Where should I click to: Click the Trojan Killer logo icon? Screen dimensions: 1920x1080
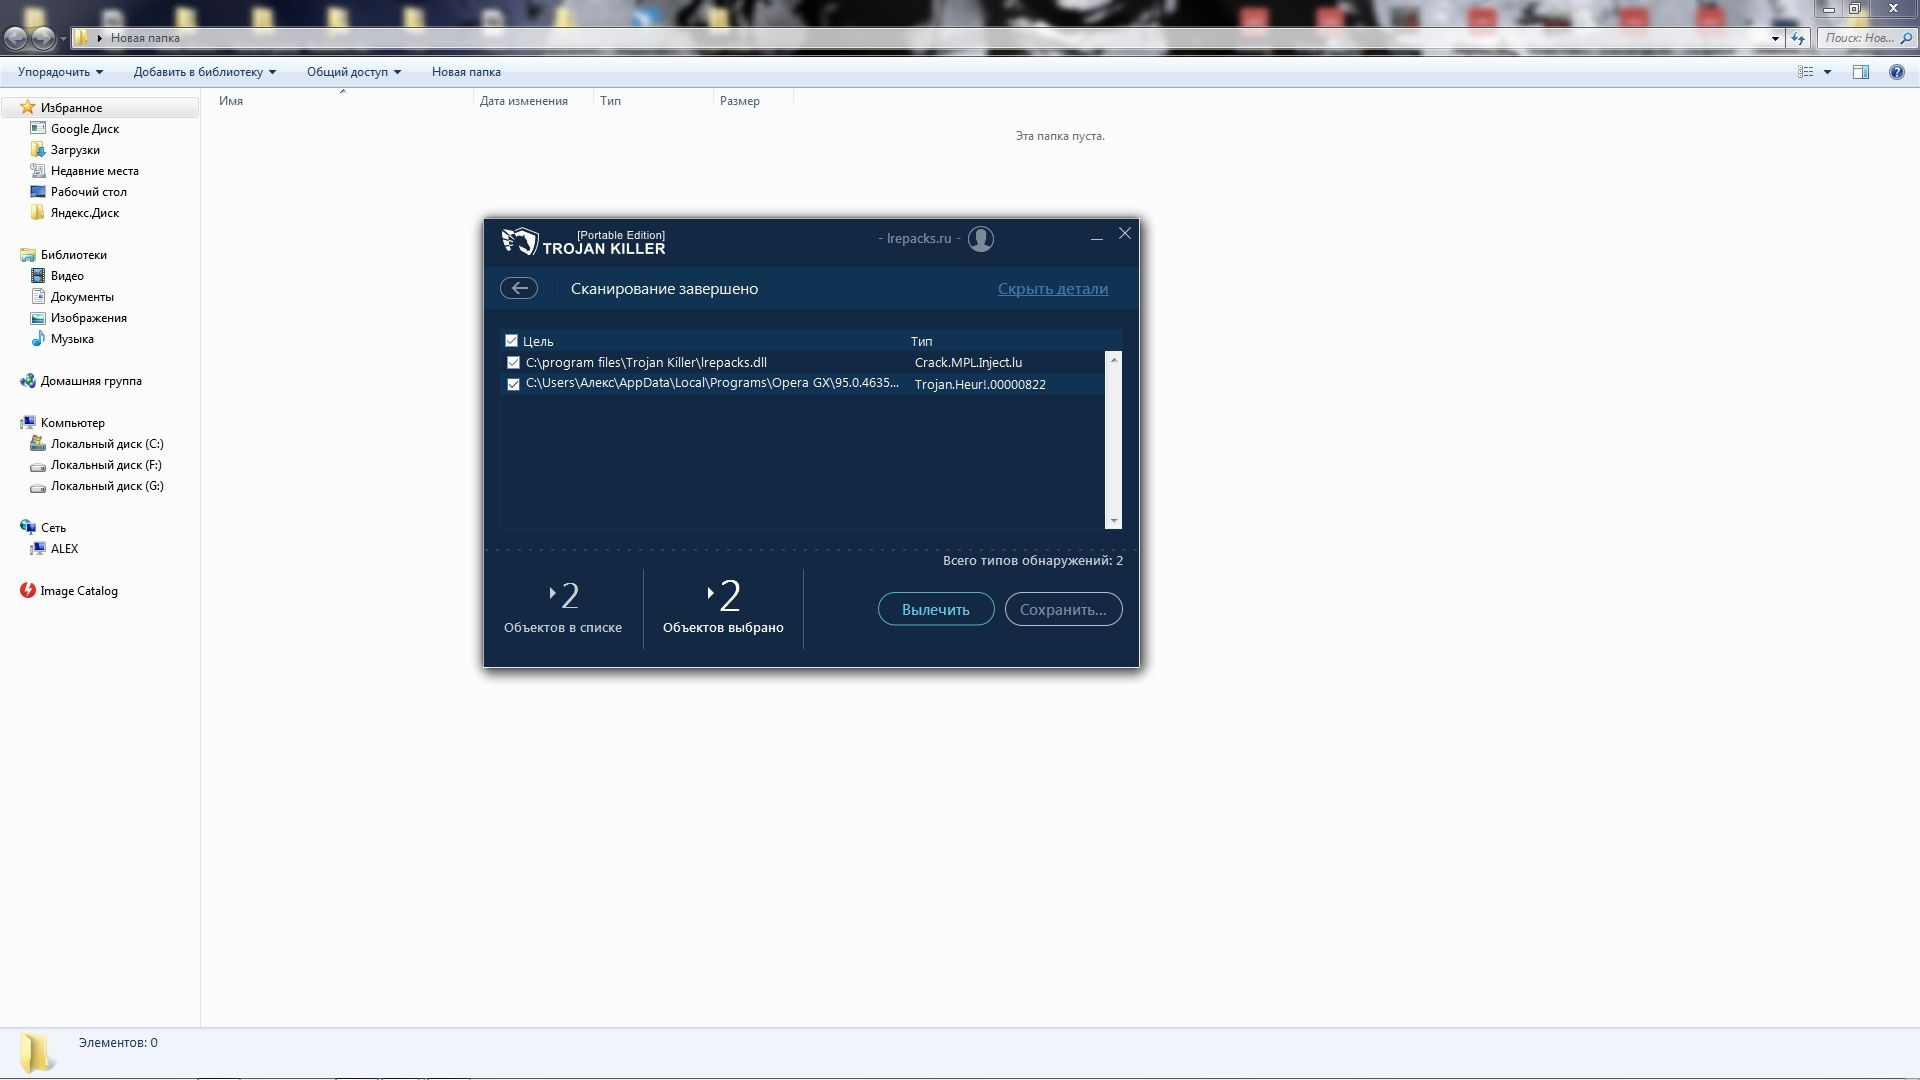520,241
